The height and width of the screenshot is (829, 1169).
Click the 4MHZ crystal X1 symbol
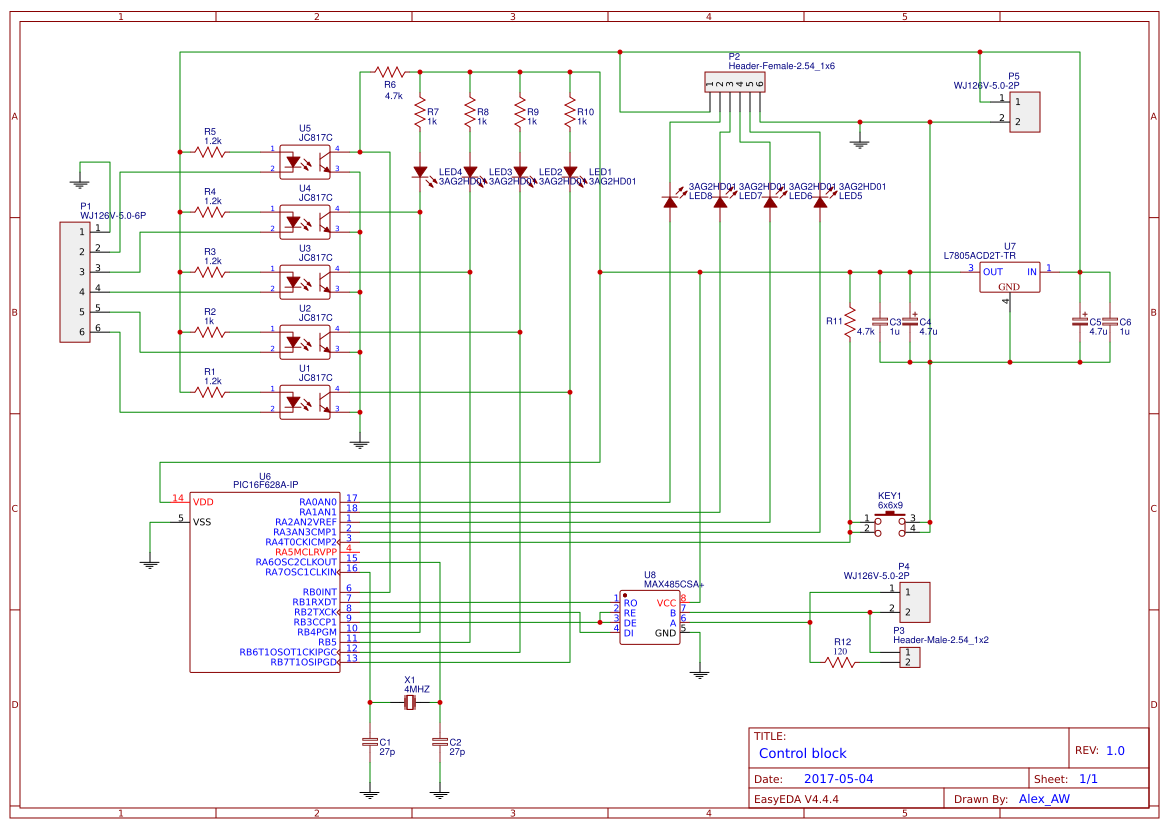point(410,704)
